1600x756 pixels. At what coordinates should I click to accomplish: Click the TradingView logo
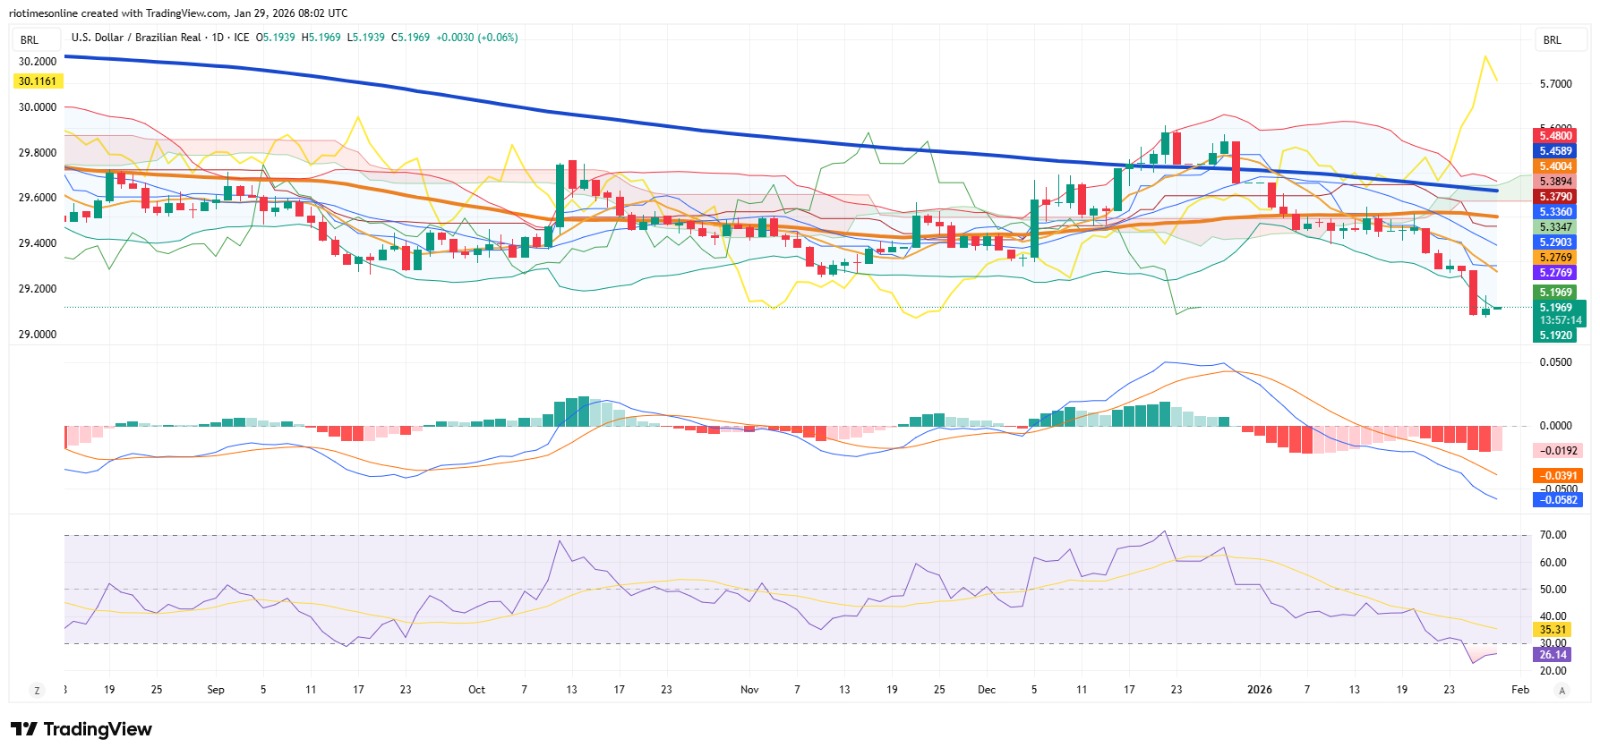[x=81, y=729]
